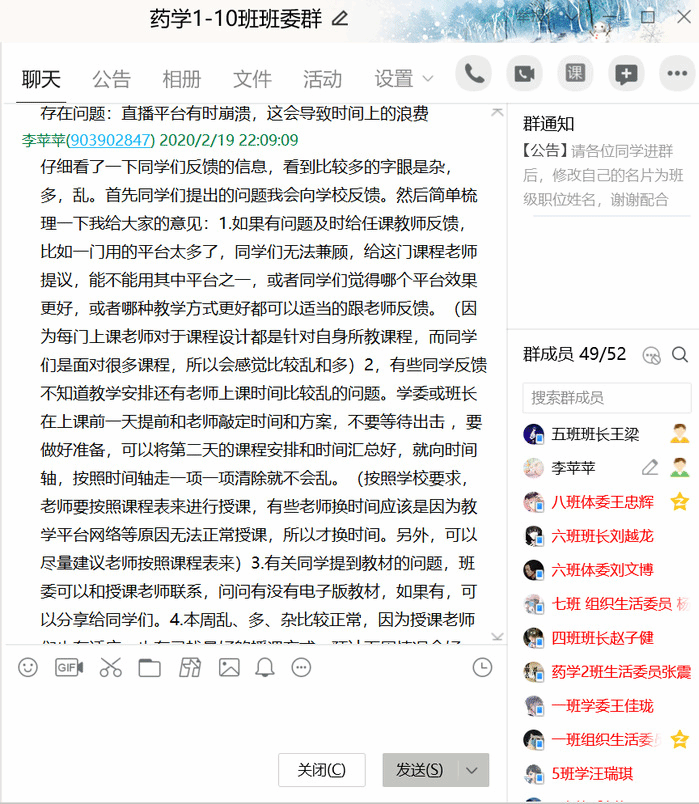The width and height of the screenshot is (699, 804).
Task: Open message history clock icon
Action: click(482, 667)
